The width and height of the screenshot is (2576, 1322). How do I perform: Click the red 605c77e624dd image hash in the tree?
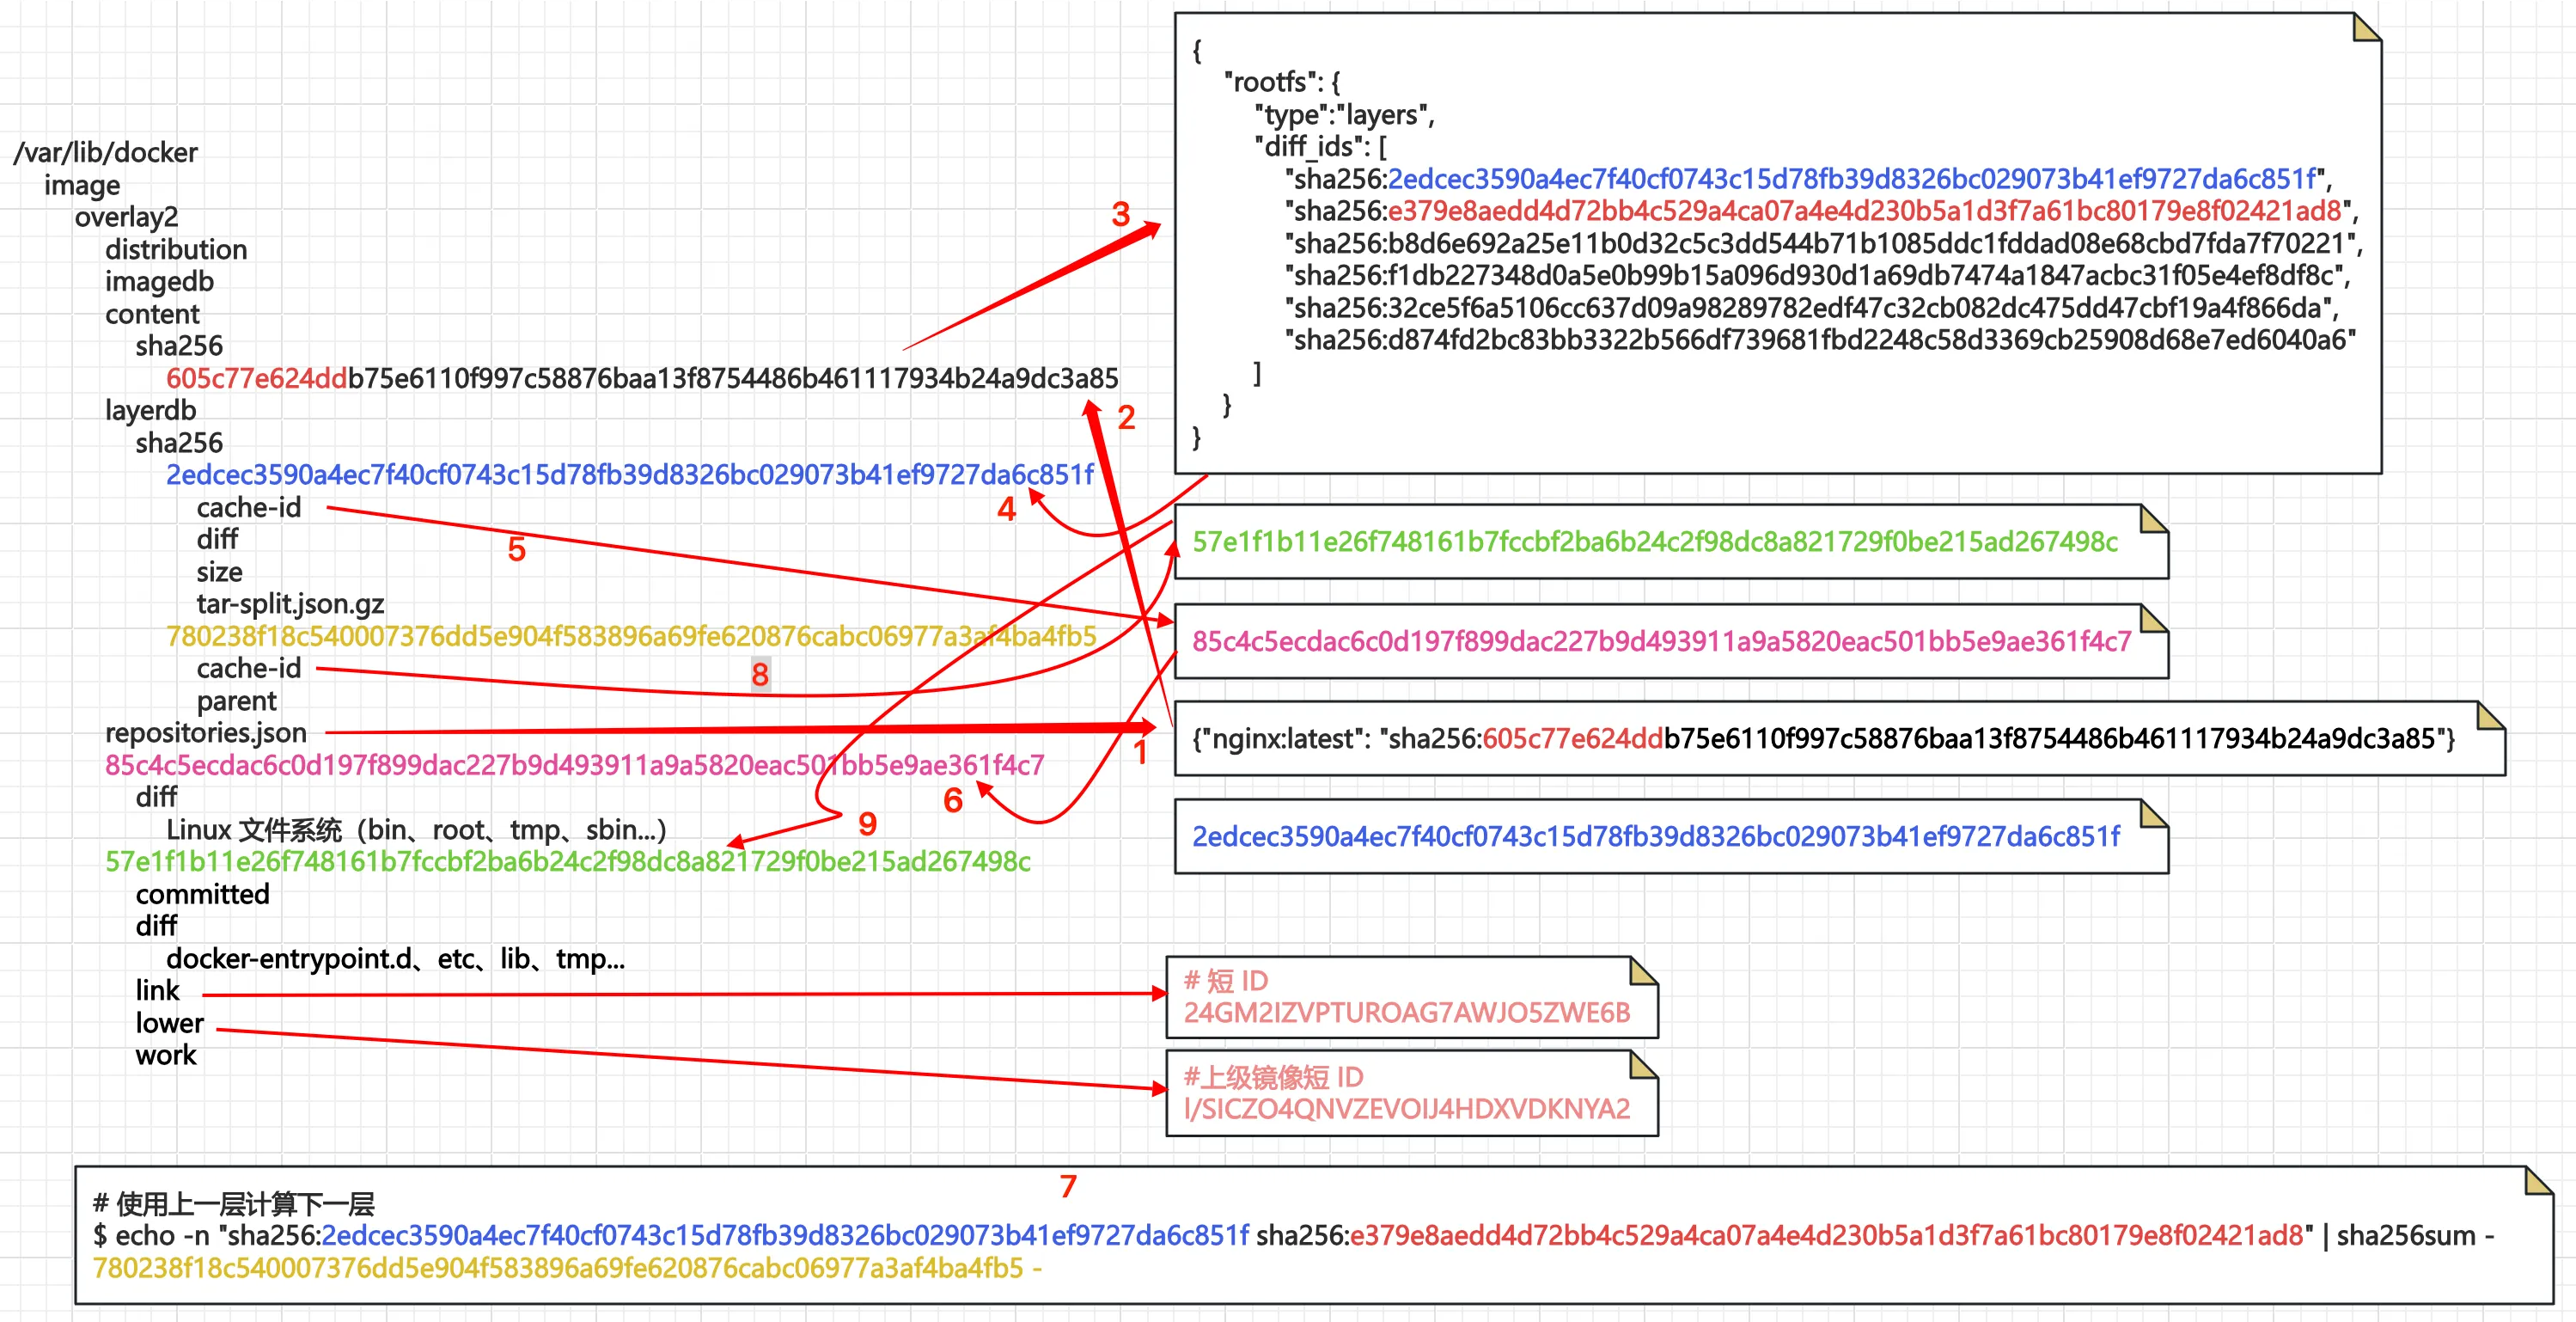point(256,378)
